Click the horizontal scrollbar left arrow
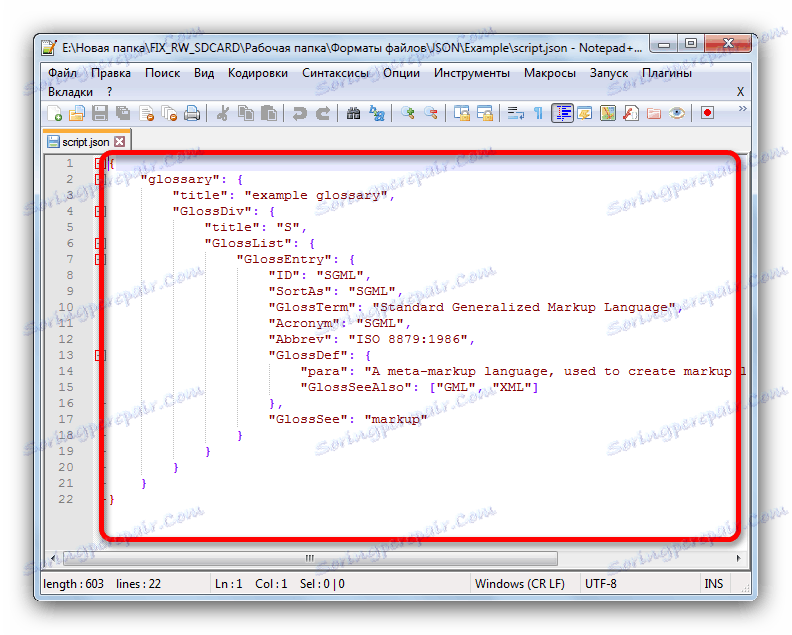 point(53,558)
